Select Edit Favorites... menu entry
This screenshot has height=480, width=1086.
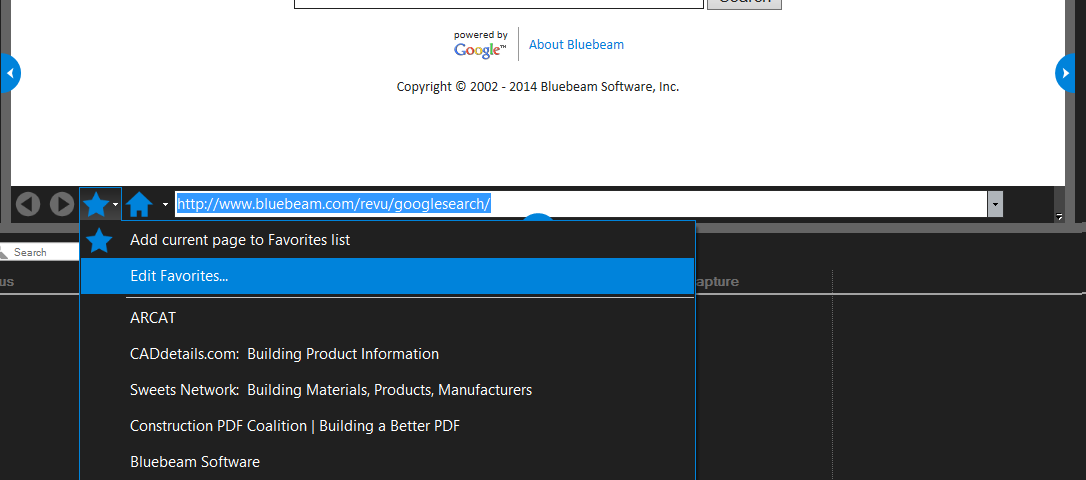[x=387, y=276]
